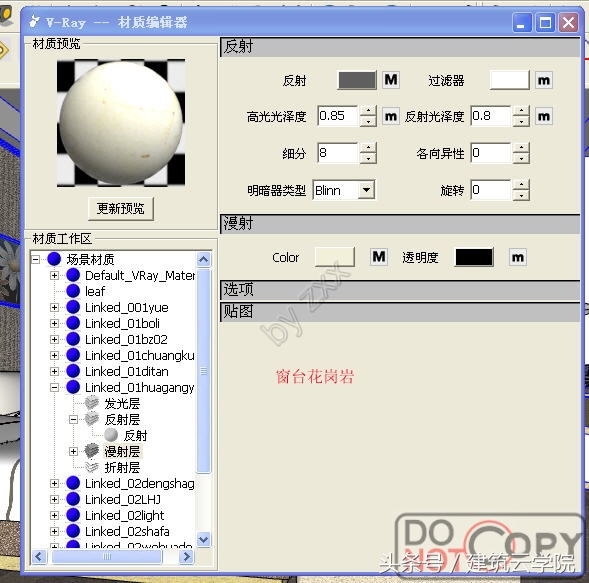
Task: Click the 更新预览 button
Action: click(121, 208)
